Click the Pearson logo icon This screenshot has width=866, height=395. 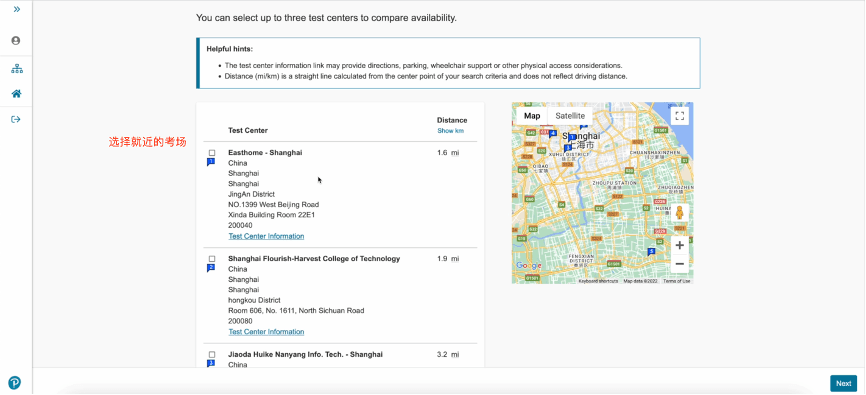15,382
